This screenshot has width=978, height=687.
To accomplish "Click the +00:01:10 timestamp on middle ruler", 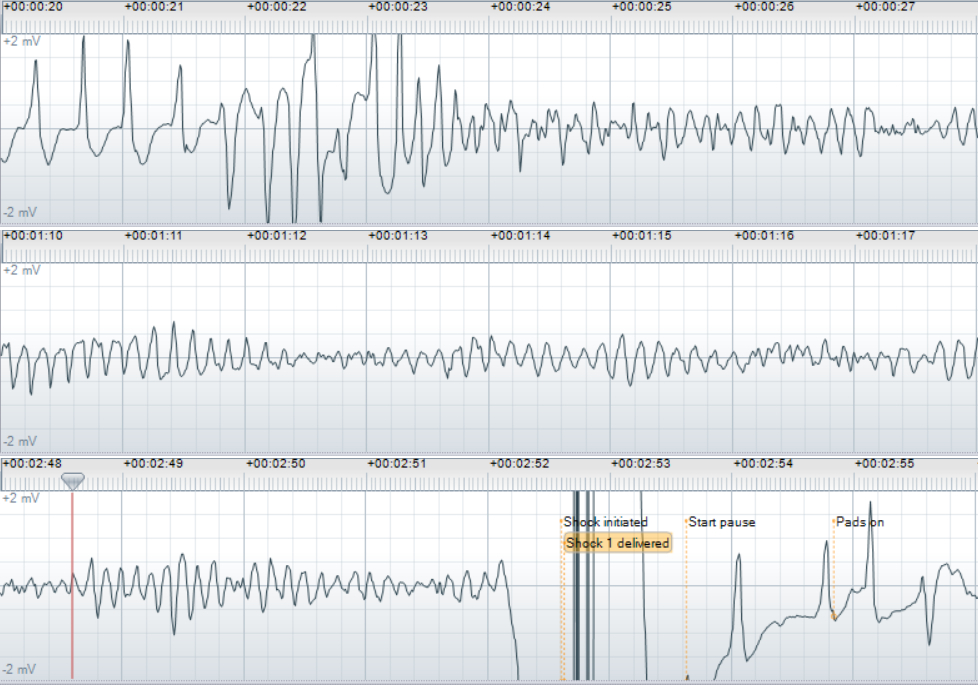I will [33, 236].
